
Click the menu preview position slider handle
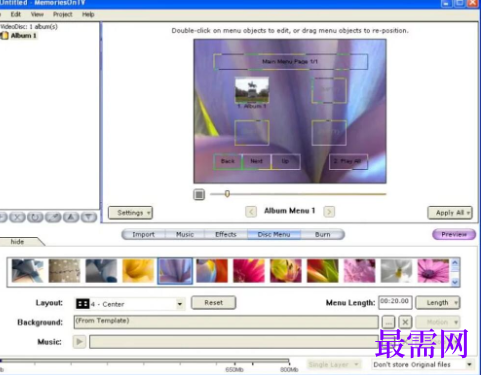[227, 194]
